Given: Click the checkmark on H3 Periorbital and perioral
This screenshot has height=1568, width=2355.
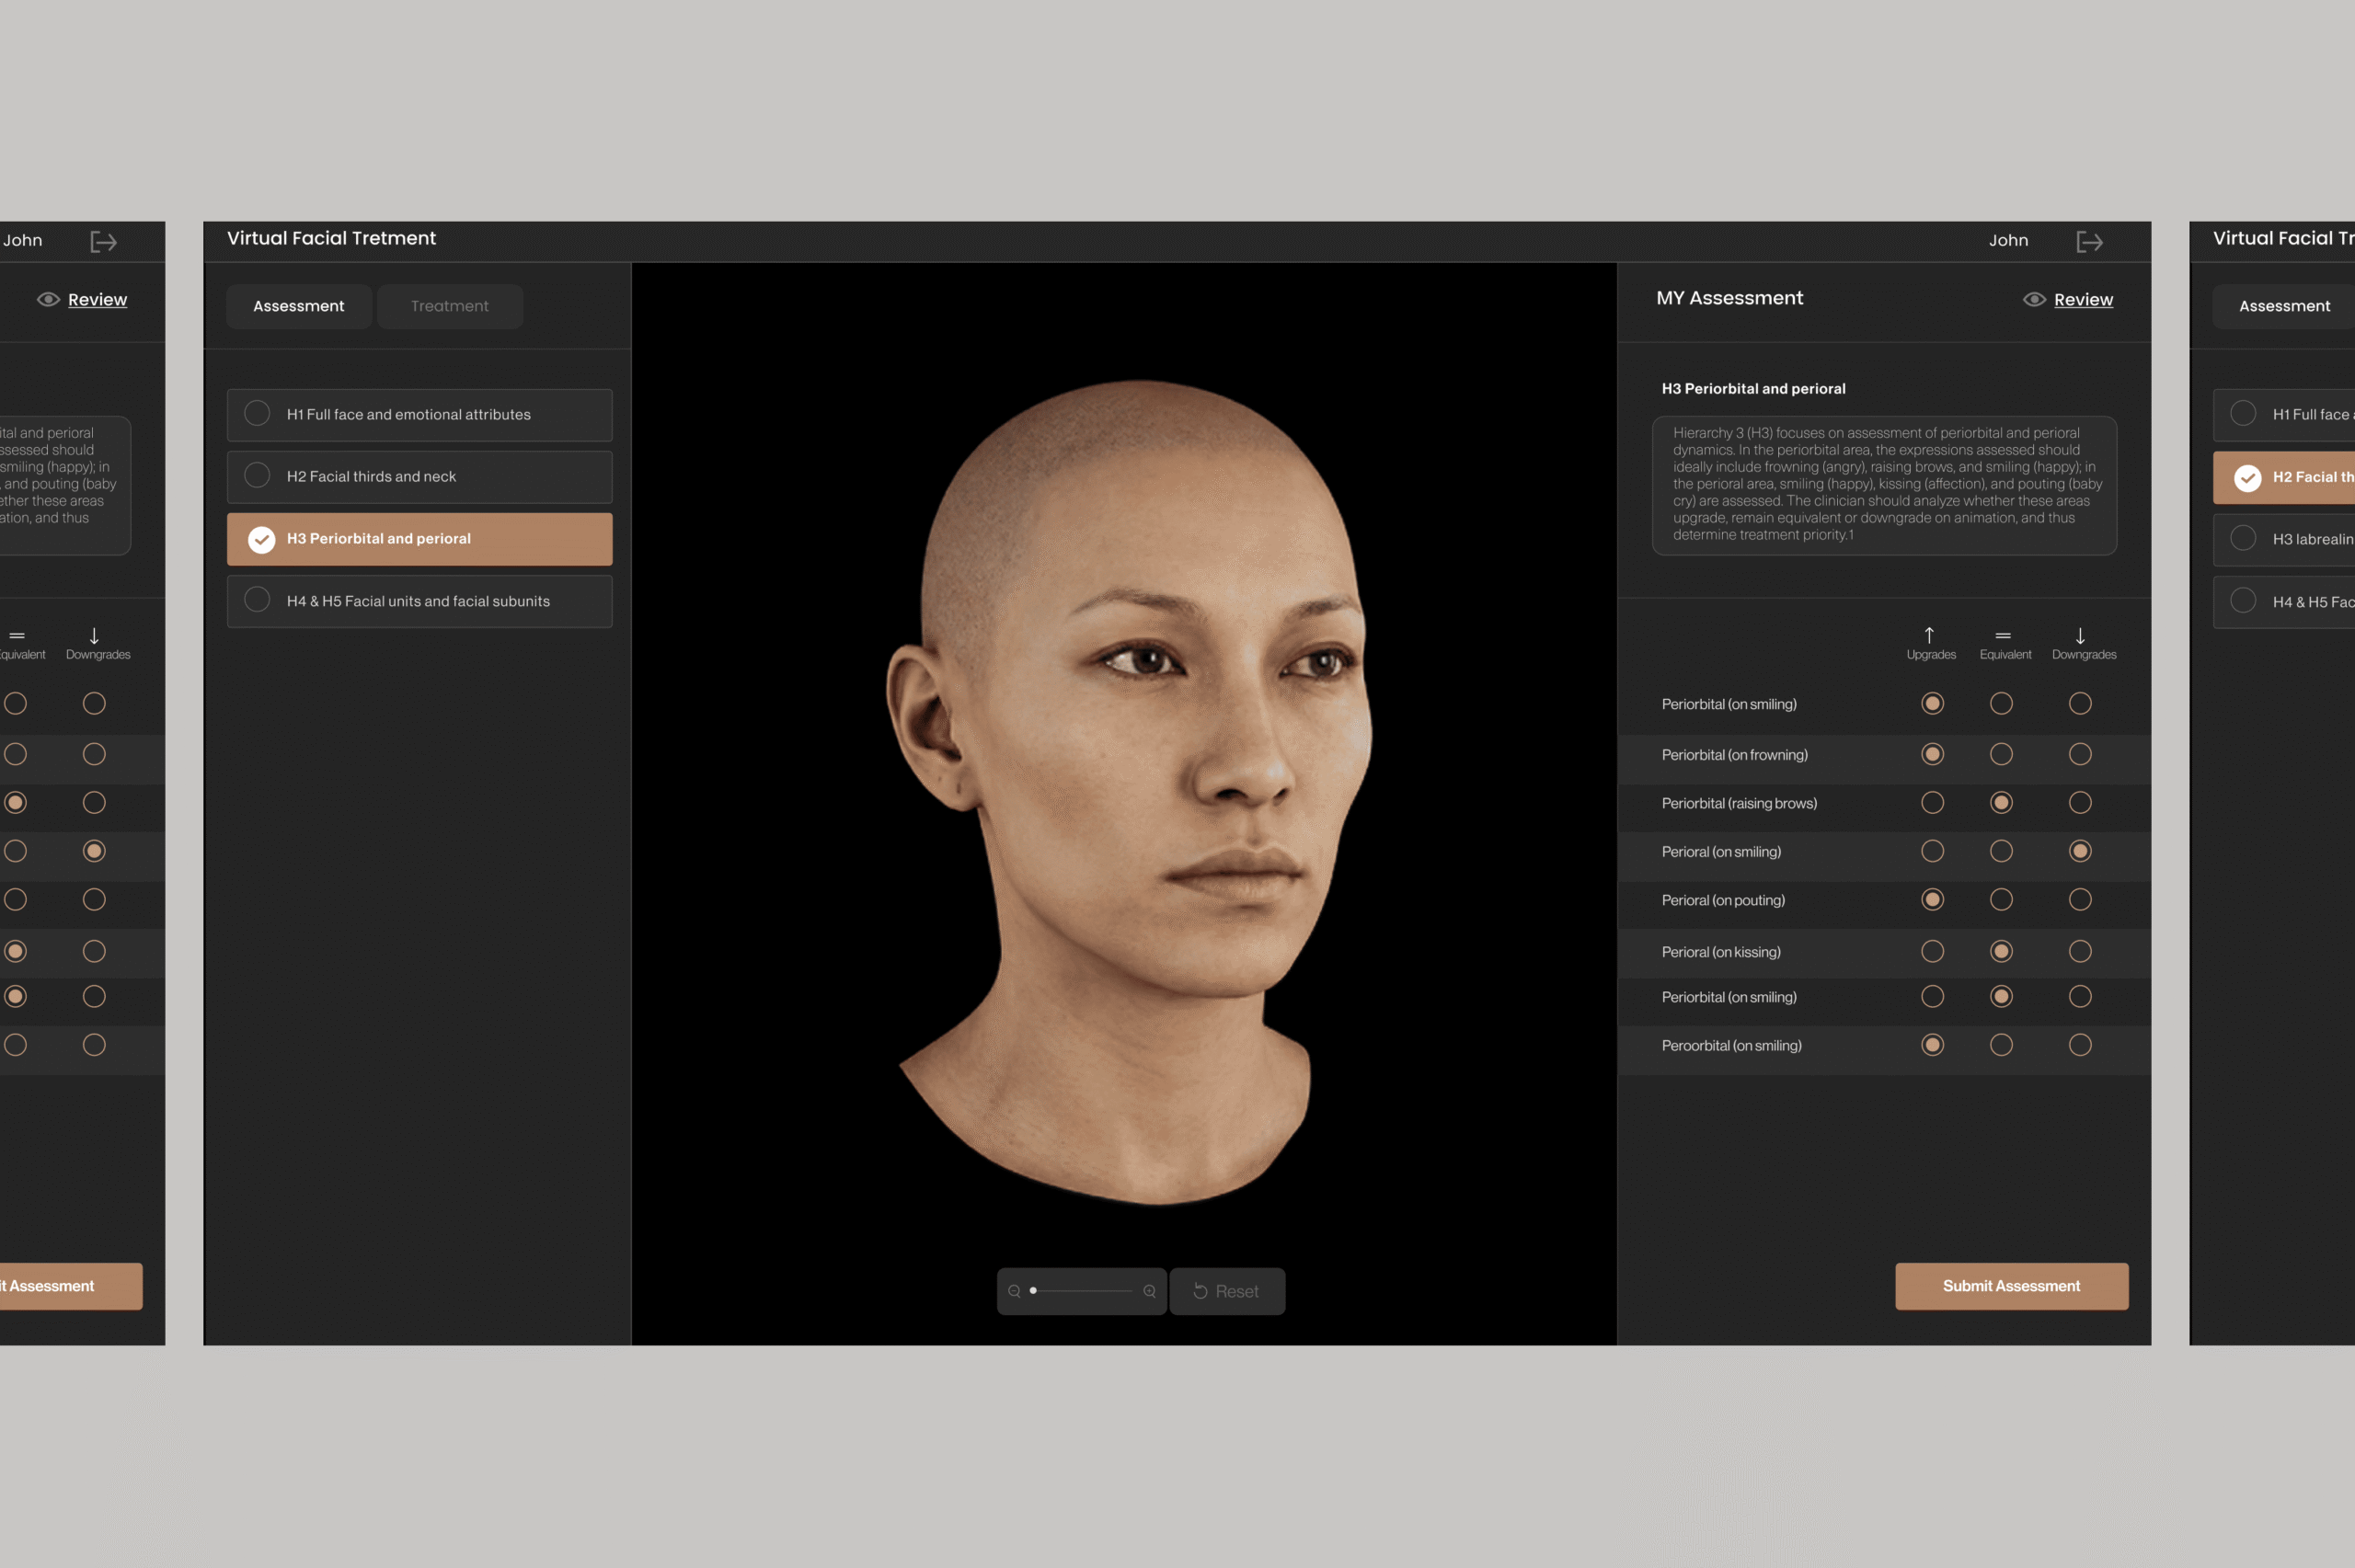Looking at the screenshot, I should click(x=262, y=540).
